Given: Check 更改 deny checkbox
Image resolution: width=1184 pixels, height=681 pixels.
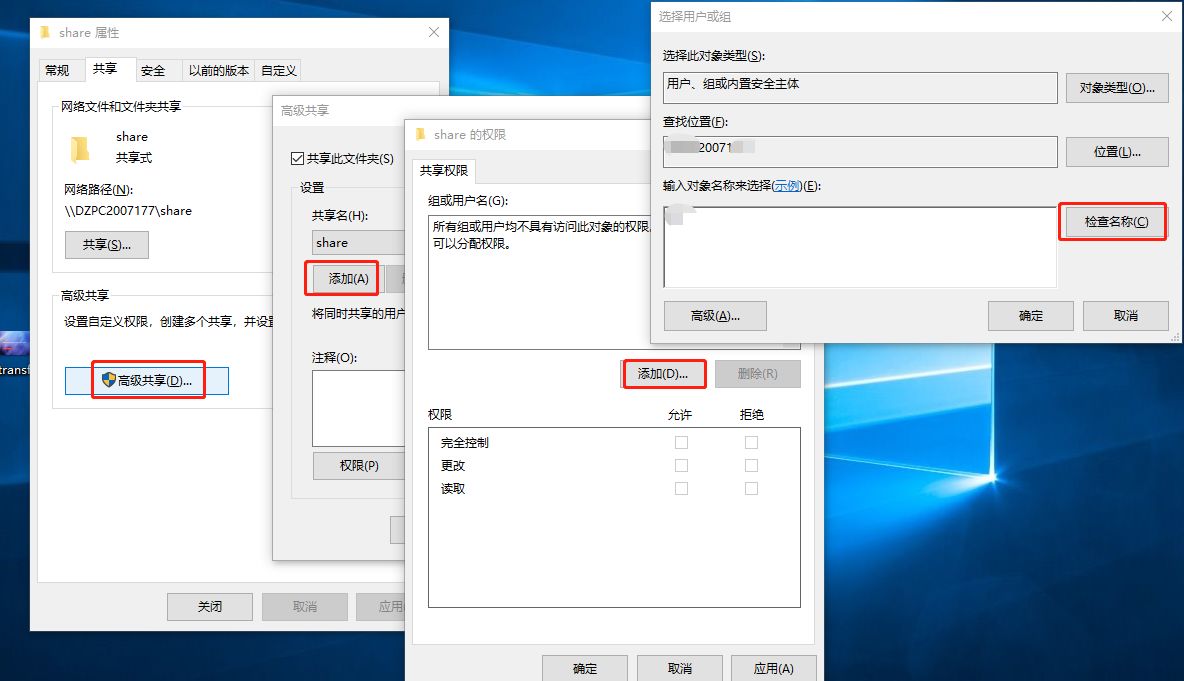Looking at the screenshot, I should coord(751,466).
